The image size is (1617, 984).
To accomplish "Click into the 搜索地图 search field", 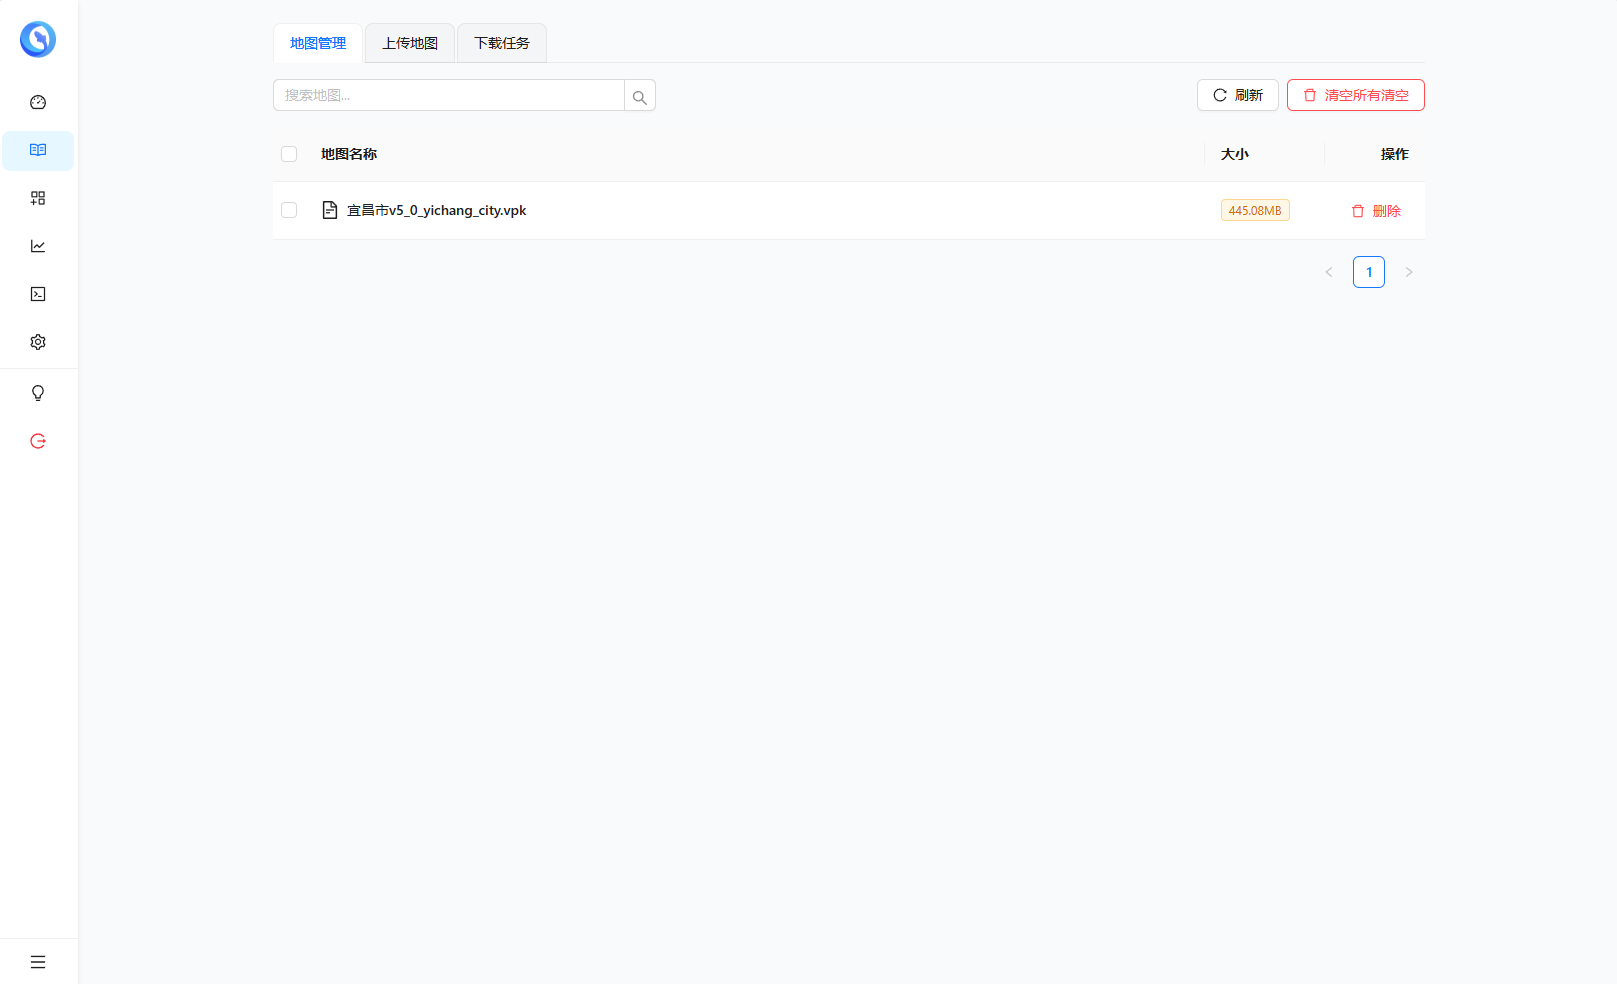I will pyautogui.click(x=449, y=95).
